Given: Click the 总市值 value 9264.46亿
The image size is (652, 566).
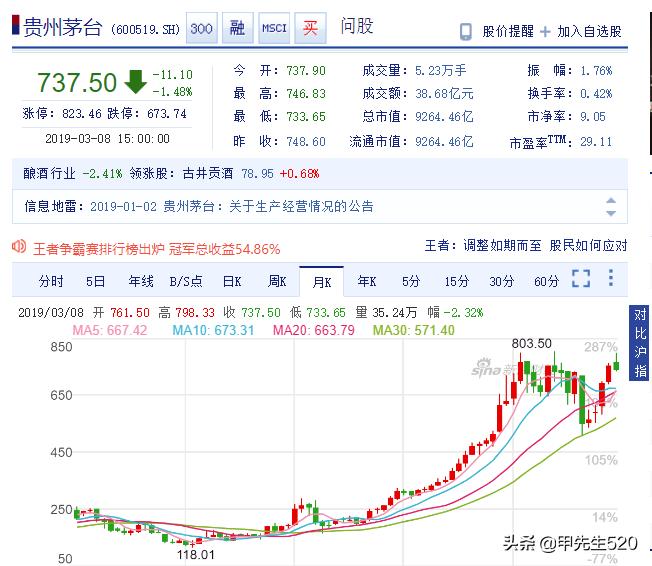Looking at the screenshot, I should (444, 116).
